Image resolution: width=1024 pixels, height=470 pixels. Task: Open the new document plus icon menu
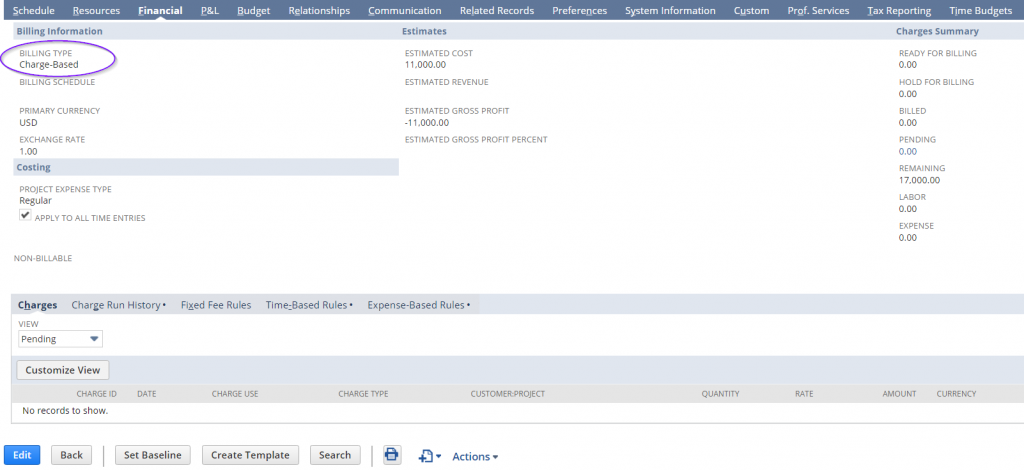point(430,456)
